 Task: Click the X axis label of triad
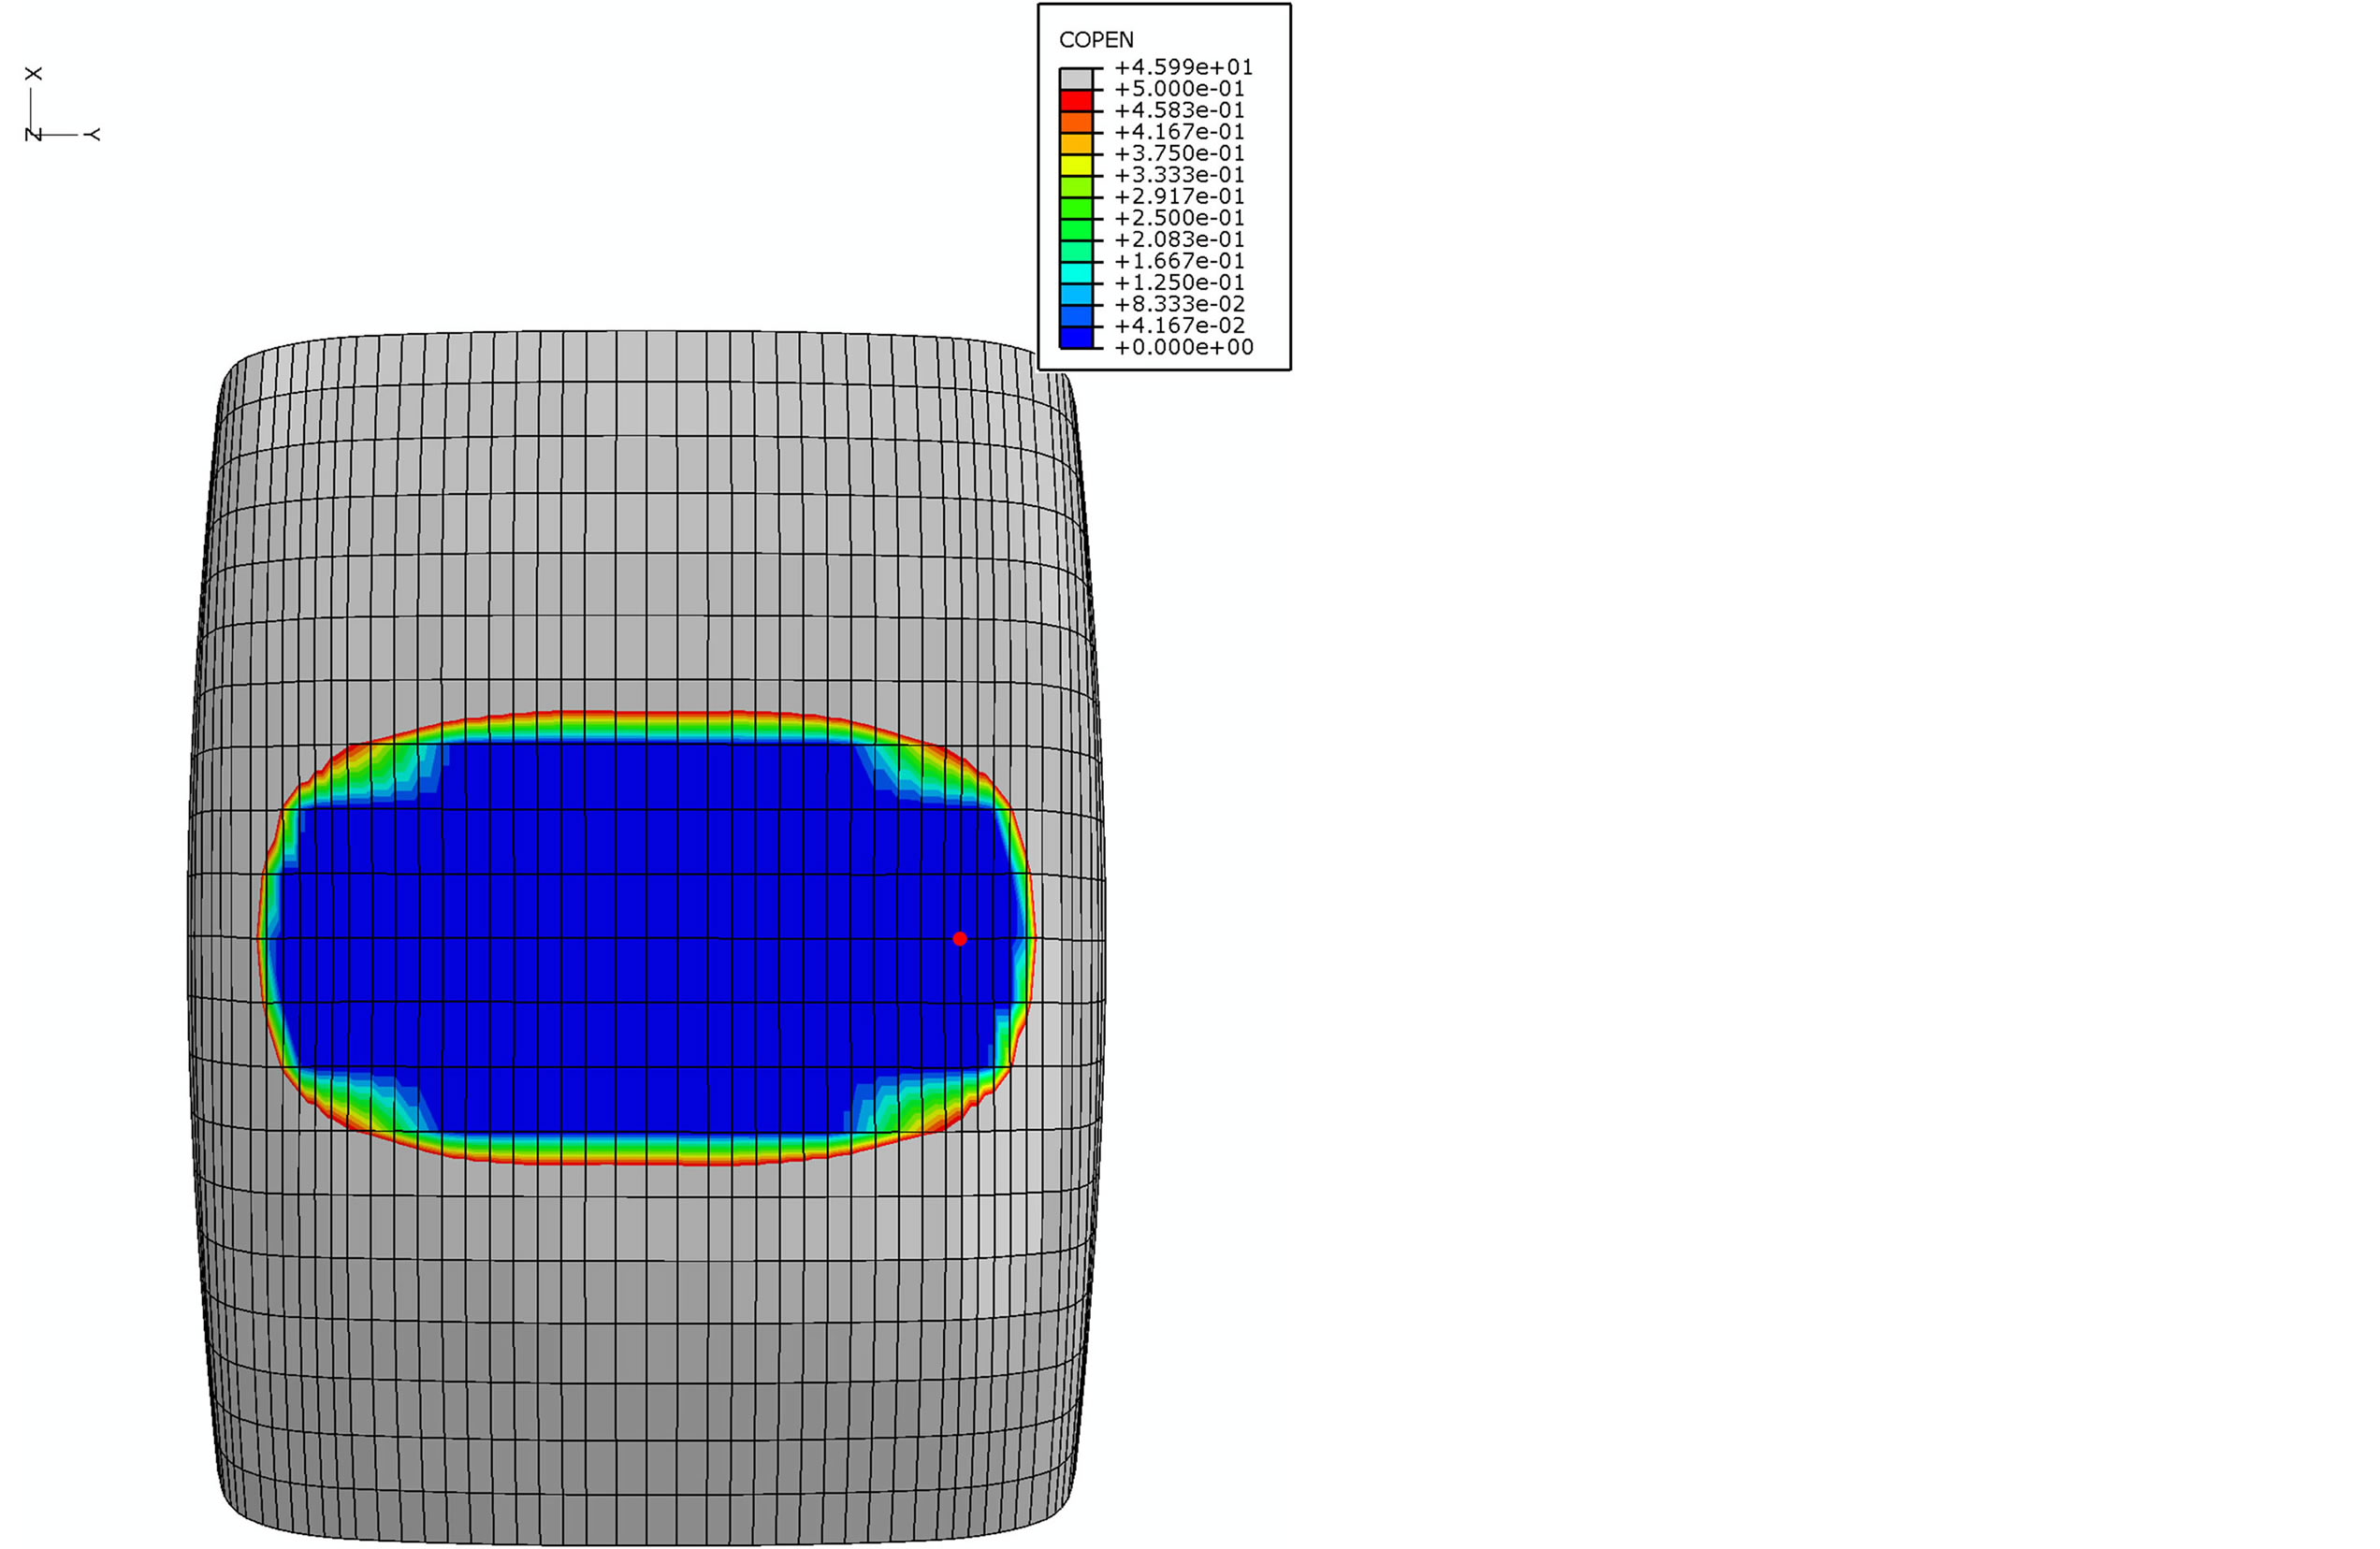(33, 74)
